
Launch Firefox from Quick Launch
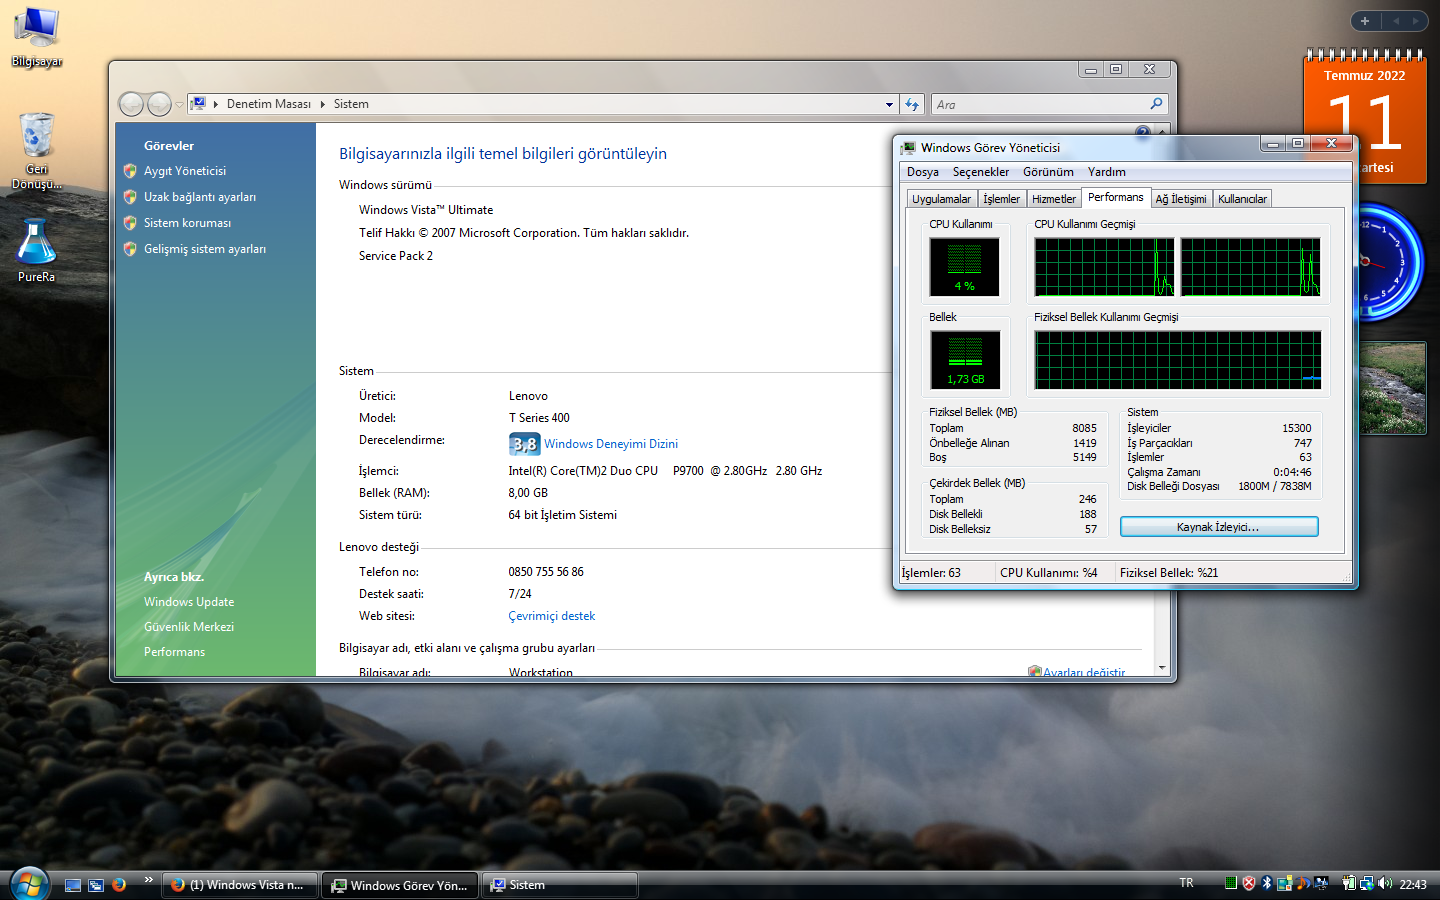coord(119,885)
